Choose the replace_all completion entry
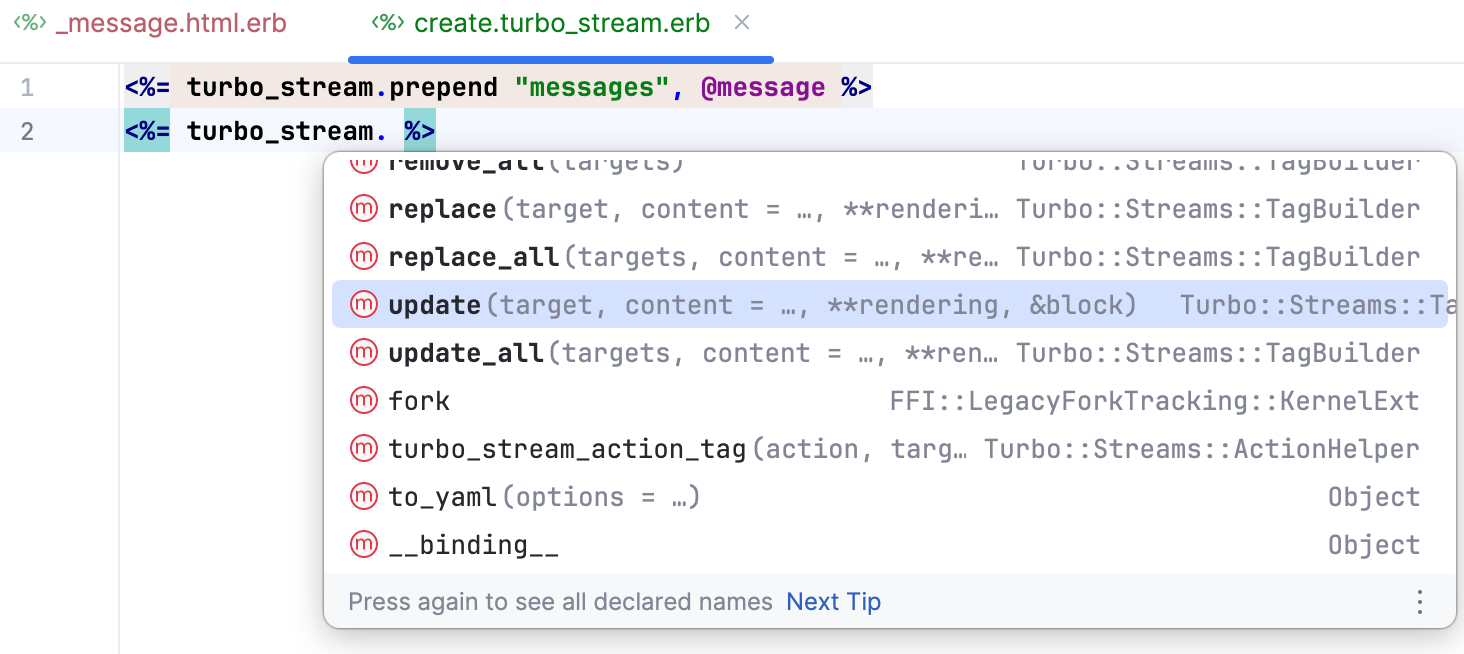This screenshot has height=654, width=1464. click(890, 257)
